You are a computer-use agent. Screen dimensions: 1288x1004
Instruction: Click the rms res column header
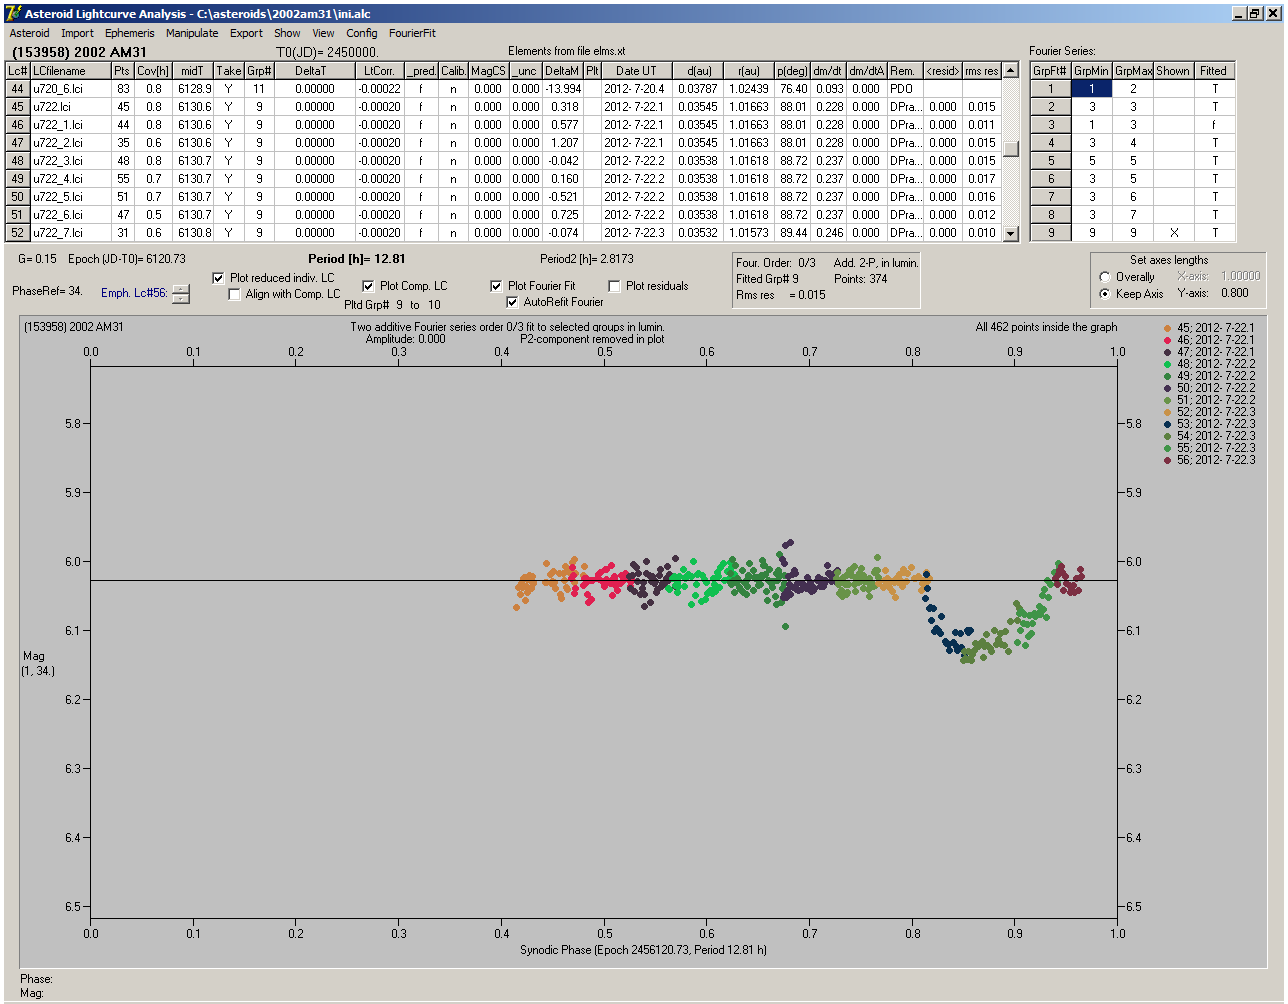pyautogui.click(x=981, y=71)
